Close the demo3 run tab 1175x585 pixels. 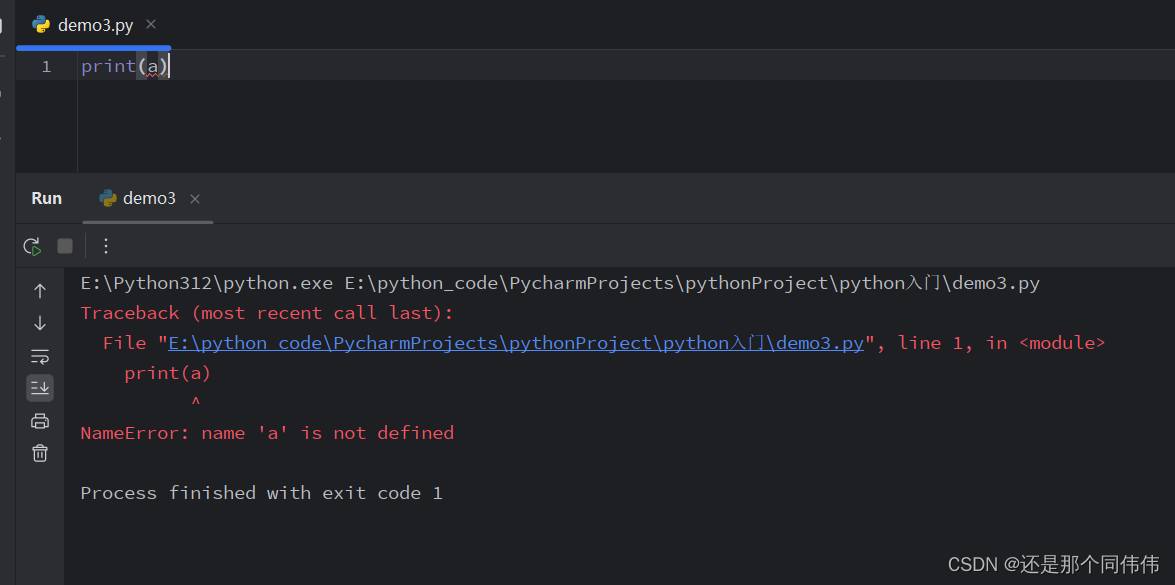click(195, 198)
